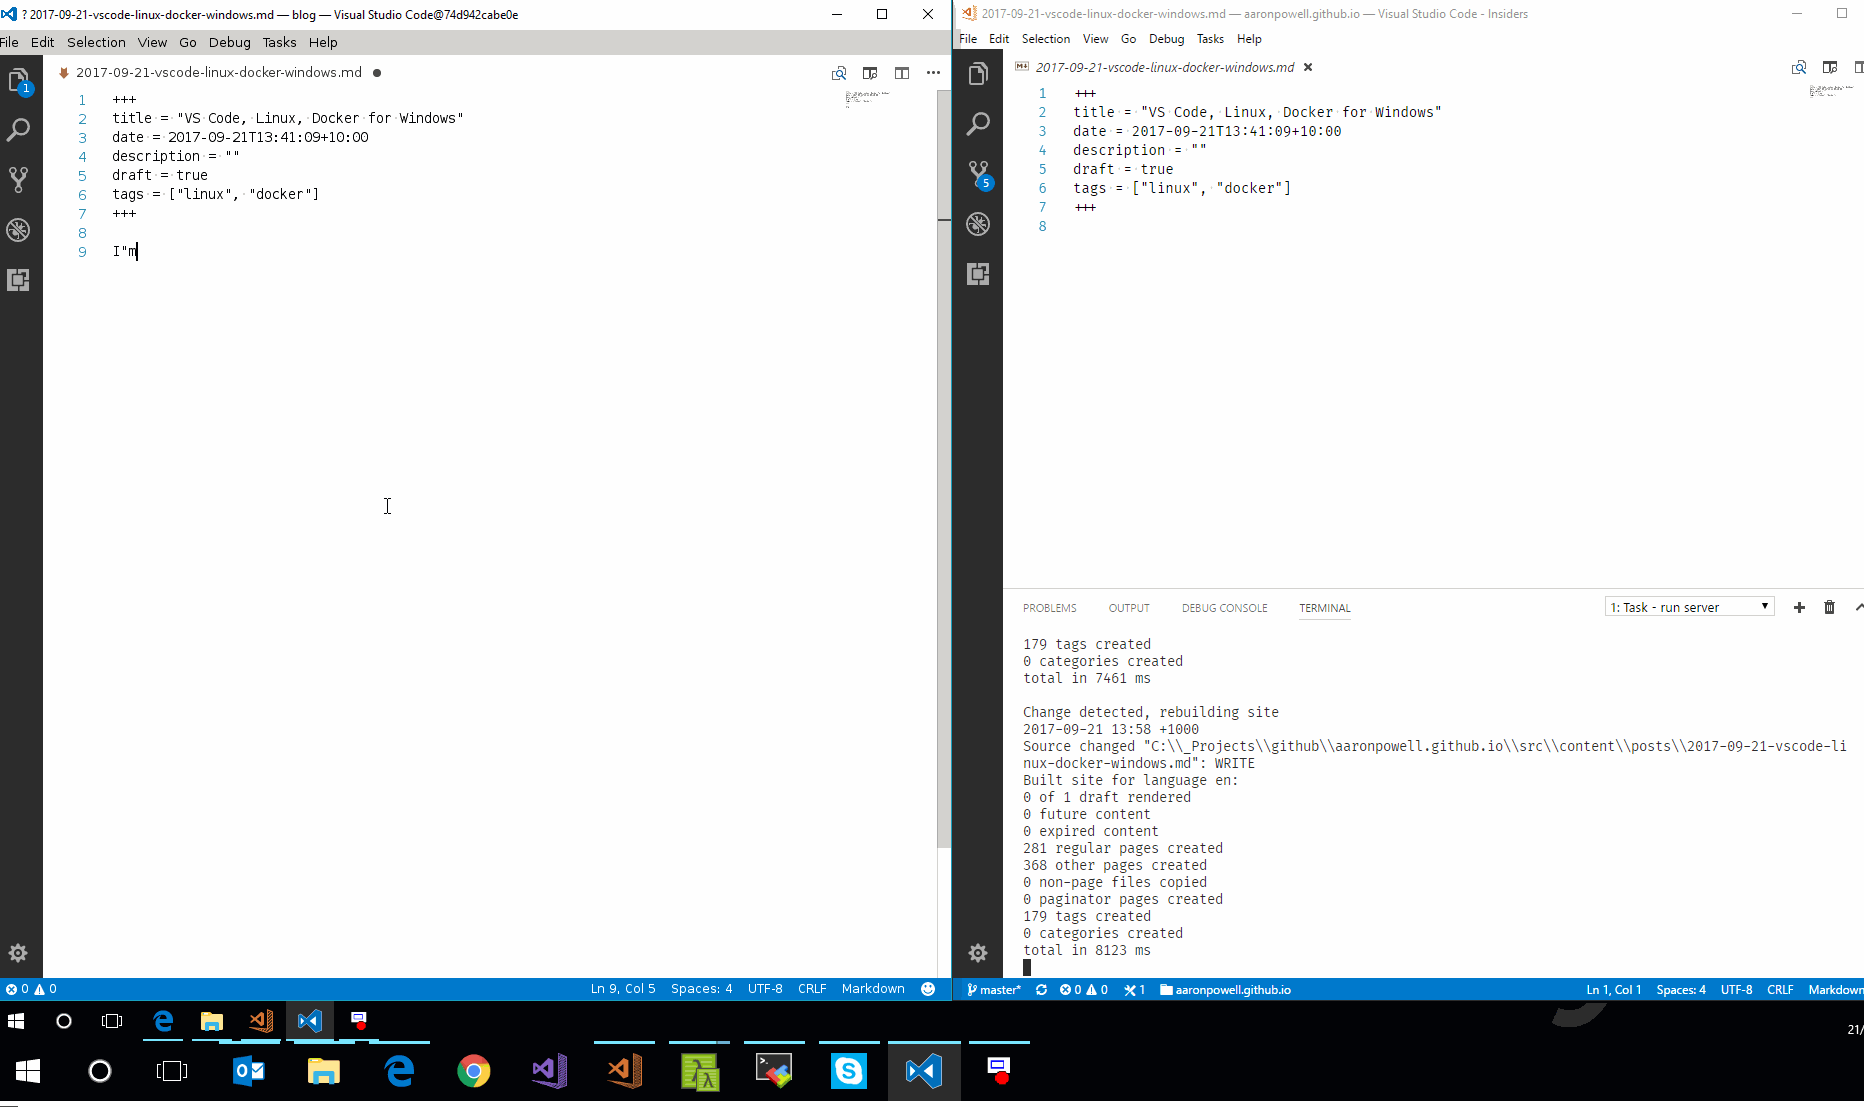1864x1107 pixels.
Task: Close the markdown tab in Insiders window
Action: pyautogui.click(x=1308, y=67)
